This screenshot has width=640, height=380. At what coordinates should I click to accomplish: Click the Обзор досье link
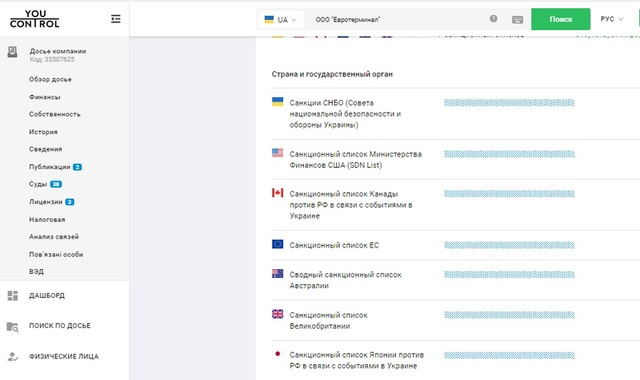point(50,79)
